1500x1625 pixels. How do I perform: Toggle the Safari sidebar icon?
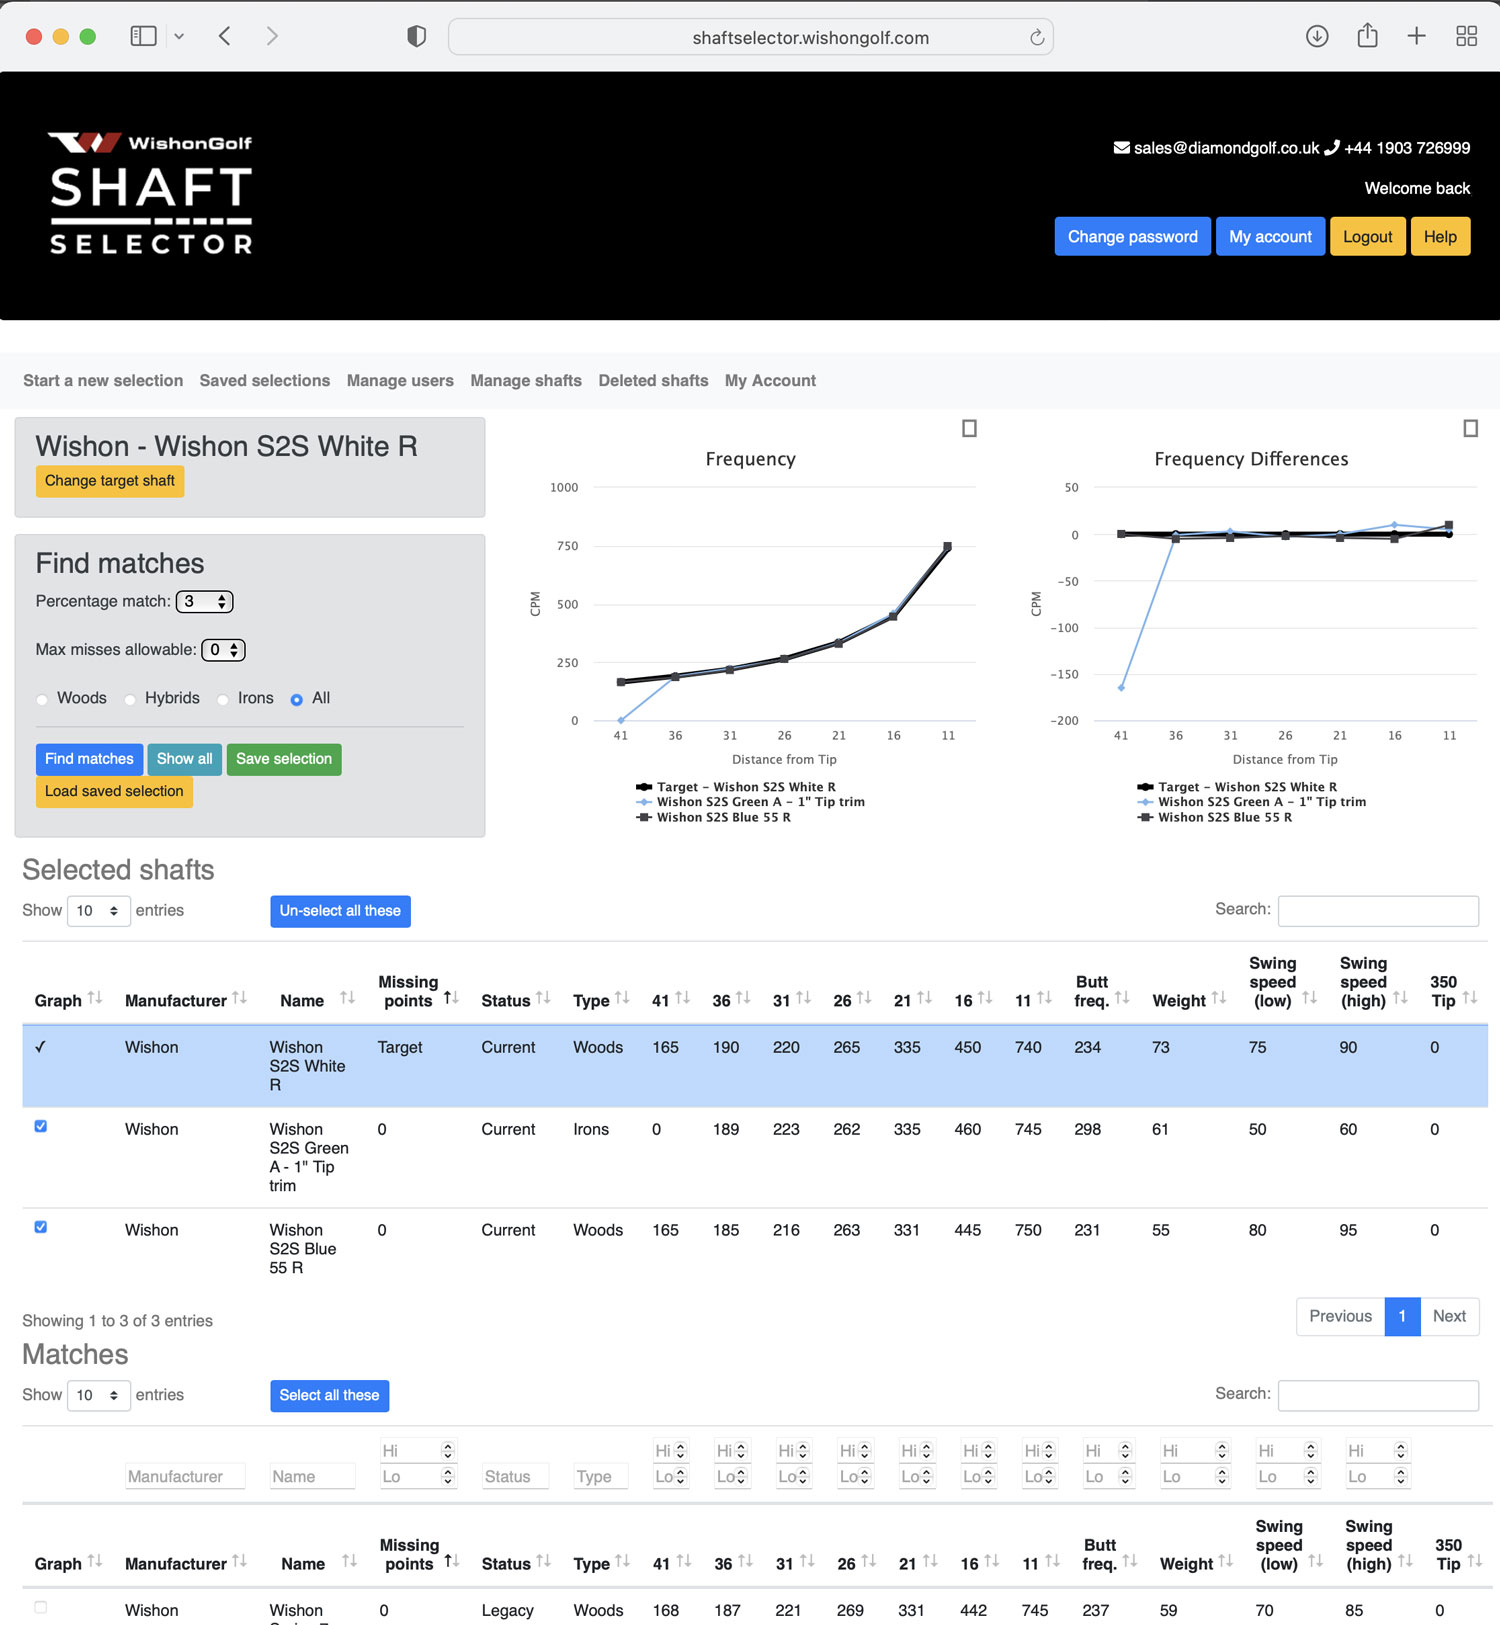[144, 37]
